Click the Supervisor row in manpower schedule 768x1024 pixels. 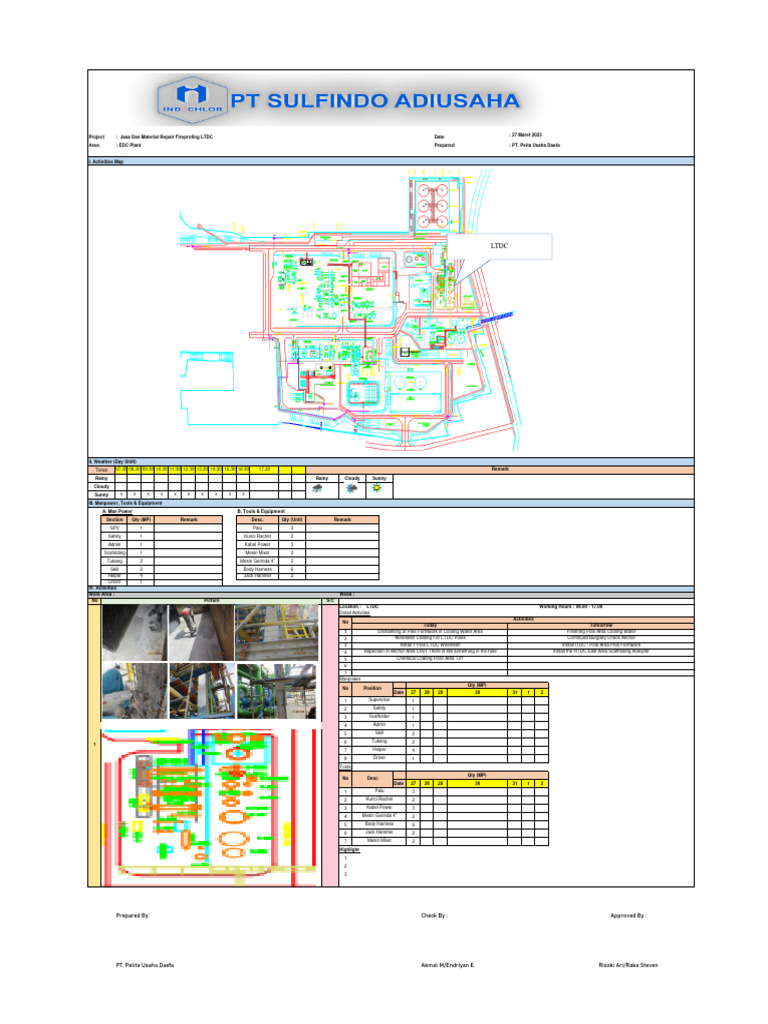[x=444, y=699]
